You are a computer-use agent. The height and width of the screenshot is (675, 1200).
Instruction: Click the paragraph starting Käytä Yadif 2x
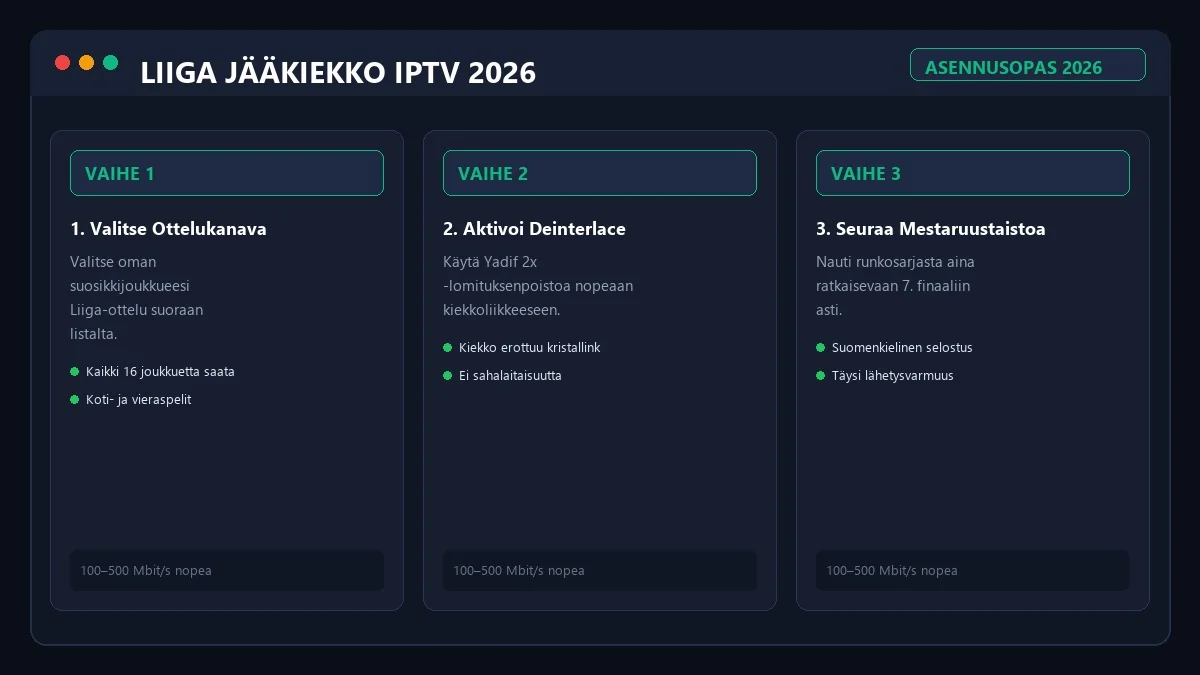(x=538, y=286)
